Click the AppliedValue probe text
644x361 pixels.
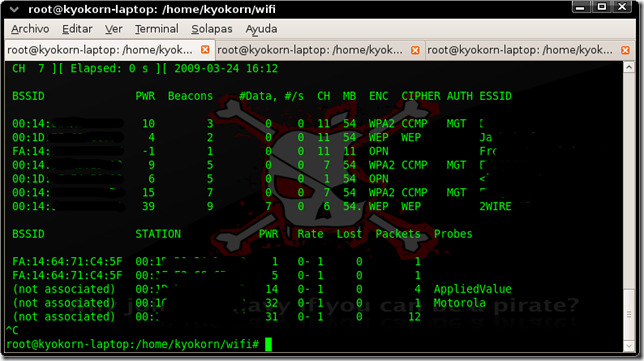(x=473, y=289)
